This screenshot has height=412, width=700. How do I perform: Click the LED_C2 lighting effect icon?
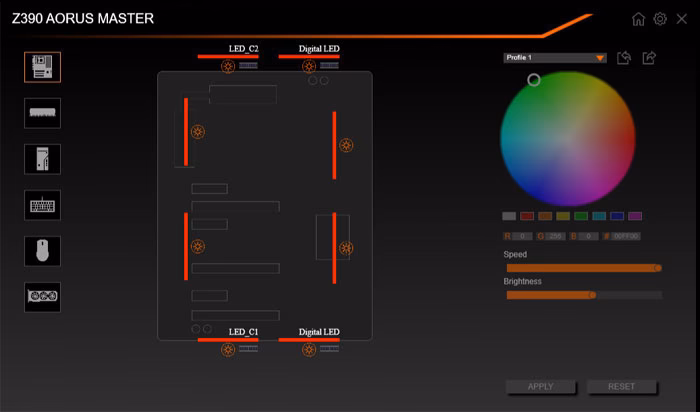pos(228,67)
